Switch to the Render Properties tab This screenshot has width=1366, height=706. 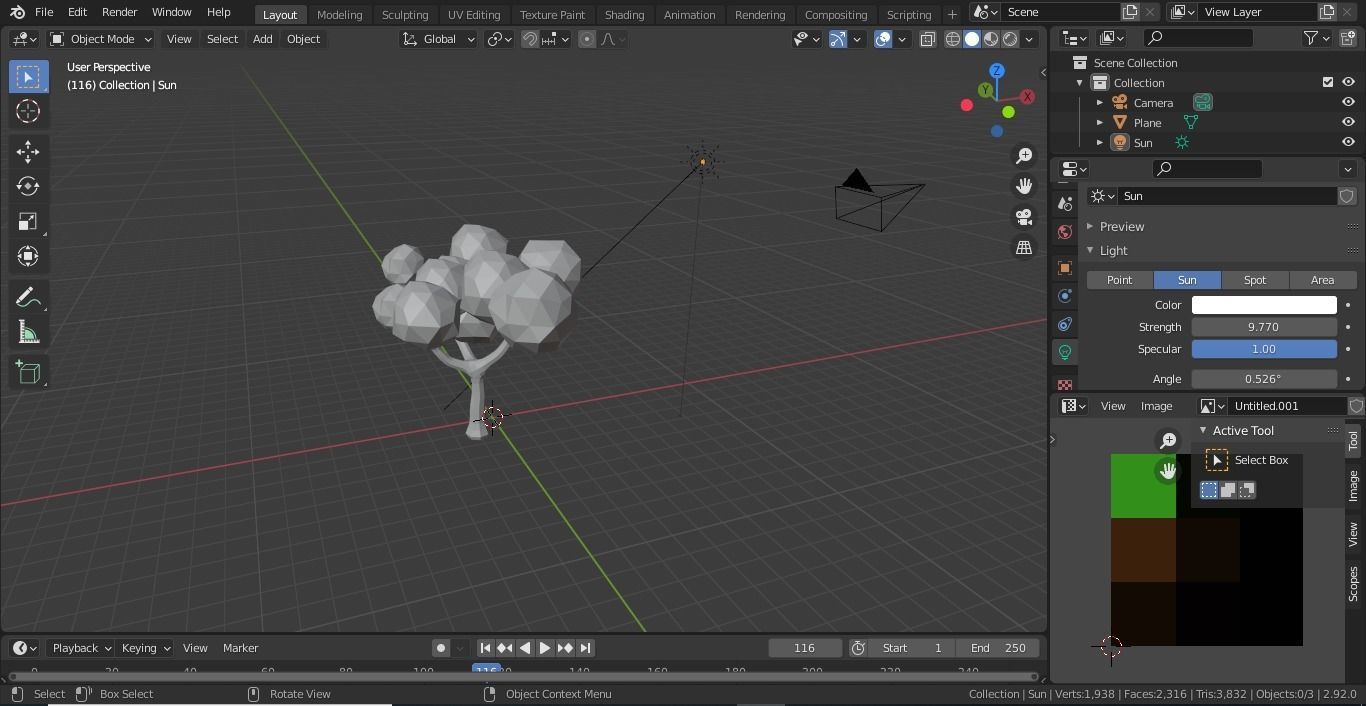click(1064, 203)
